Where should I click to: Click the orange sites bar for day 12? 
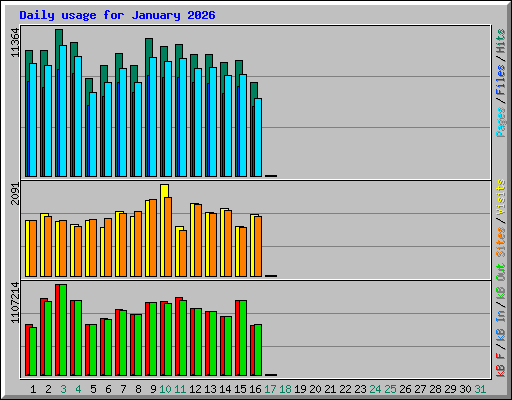[198, 241]
